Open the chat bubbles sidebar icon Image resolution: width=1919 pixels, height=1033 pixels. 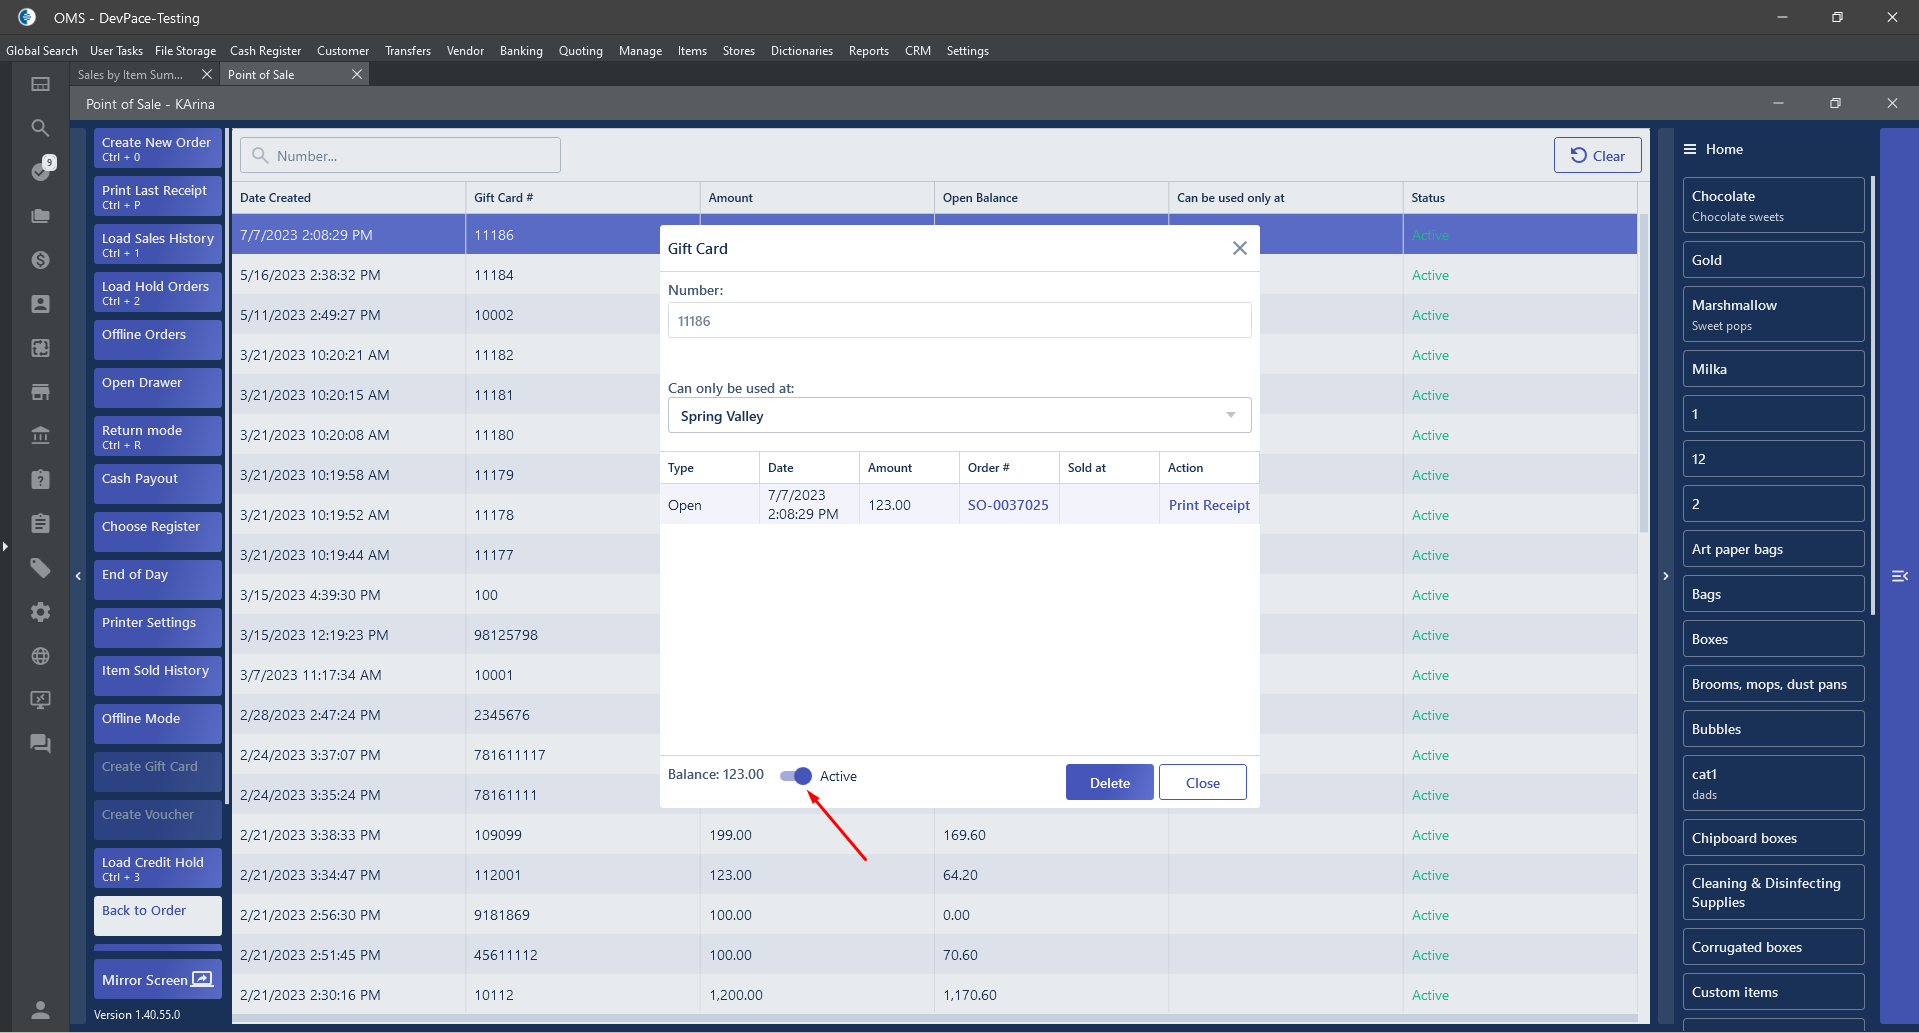(40, 744)
